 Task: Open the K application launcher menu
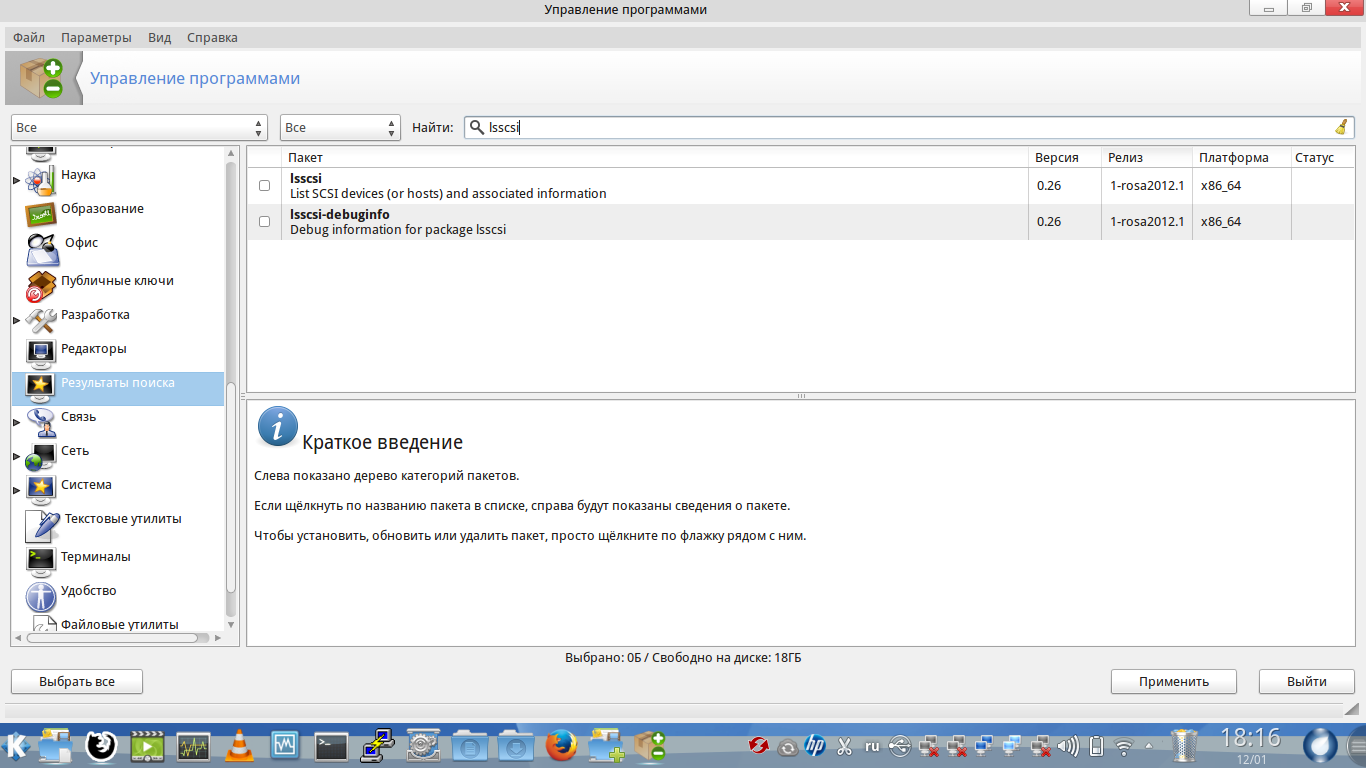[x=16, y=745]
